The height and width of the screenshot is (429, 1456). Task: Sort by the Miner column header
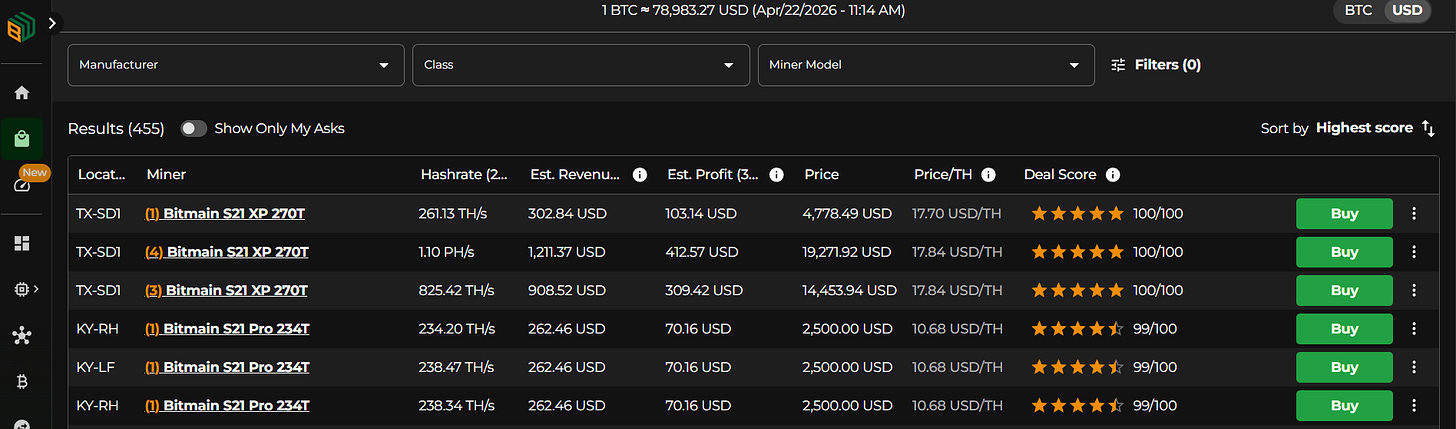click(x=166, y=174)
